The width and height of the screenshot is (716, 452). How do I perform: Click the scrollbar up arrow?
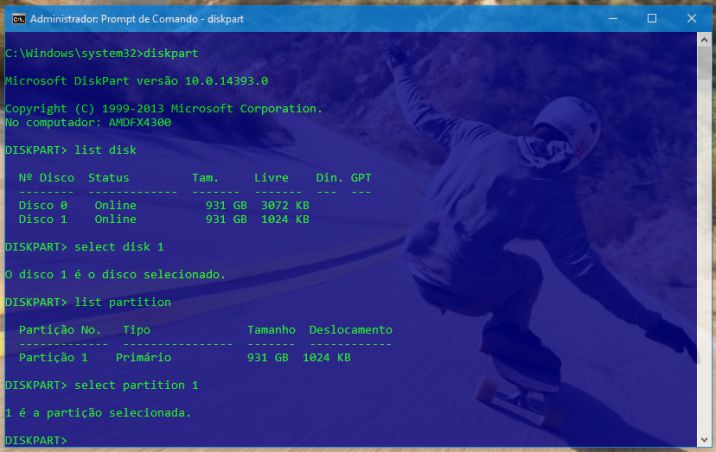[704, 40]
